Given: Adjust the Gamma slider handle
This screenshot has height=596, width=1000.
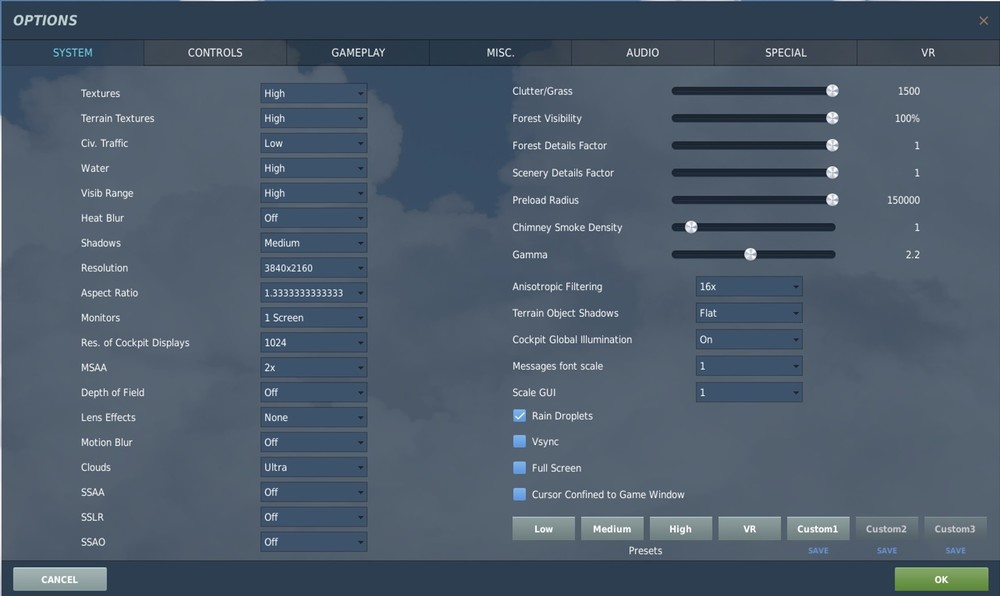Looking at the screenshot, I should (751, 254).
